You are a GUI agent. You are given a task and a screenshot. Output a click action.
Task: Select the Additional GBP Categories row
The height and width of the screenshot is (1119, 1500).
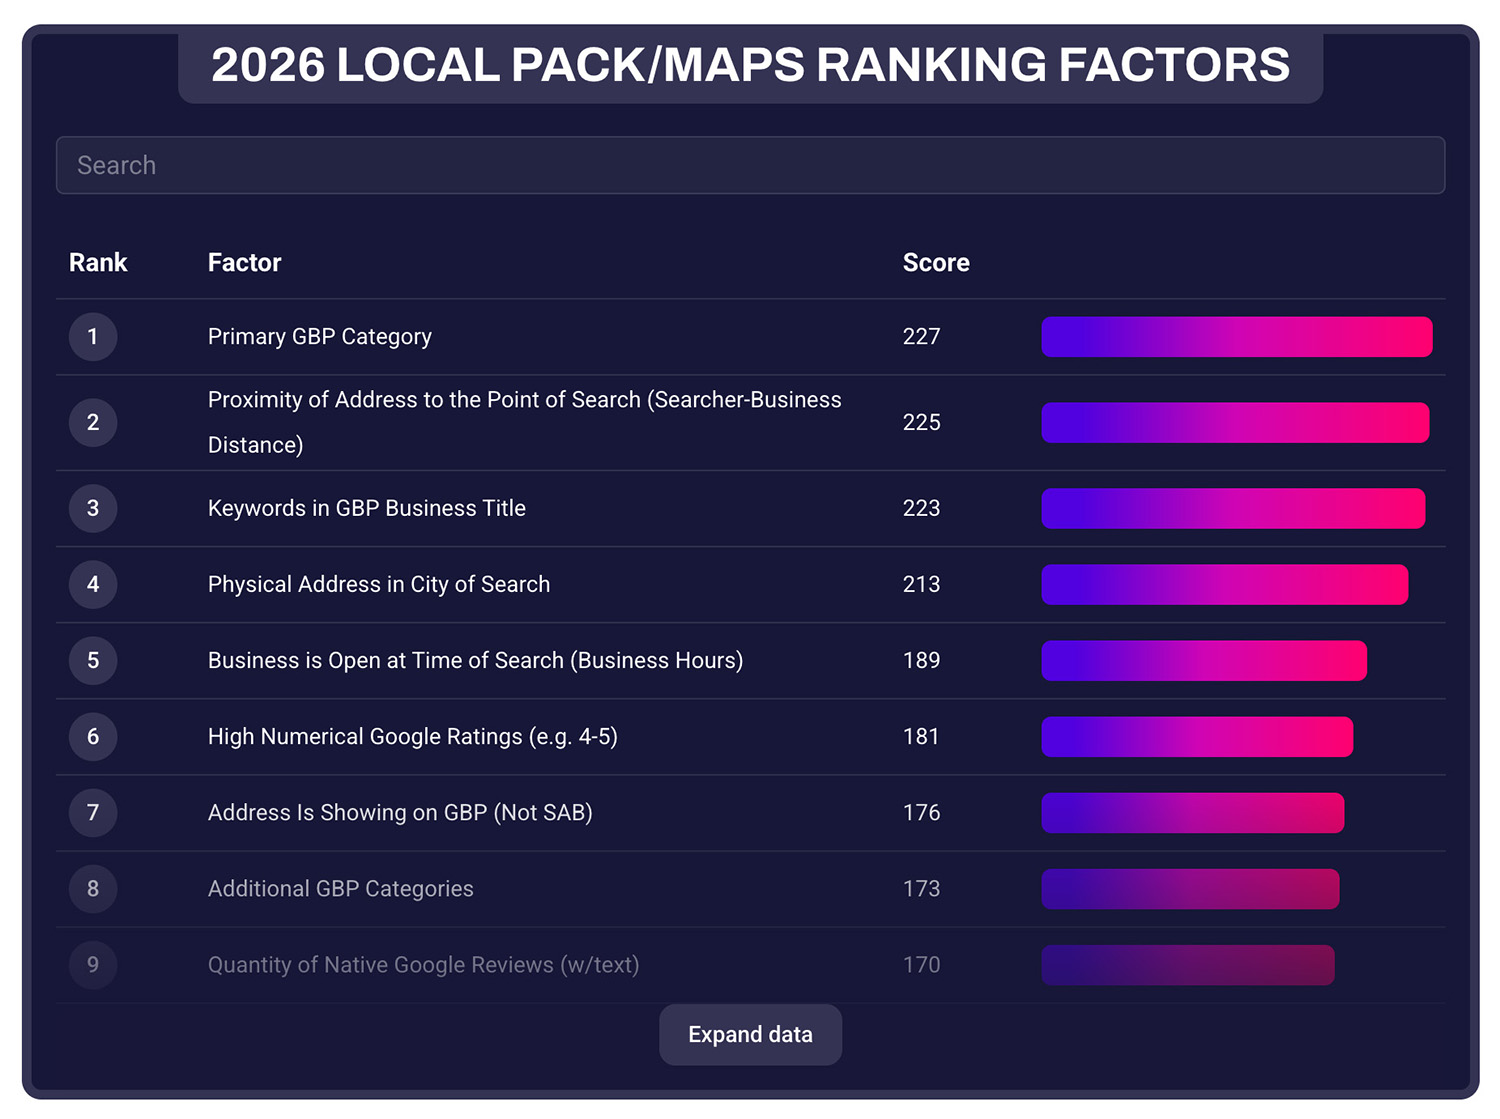[x=340, y=889]
